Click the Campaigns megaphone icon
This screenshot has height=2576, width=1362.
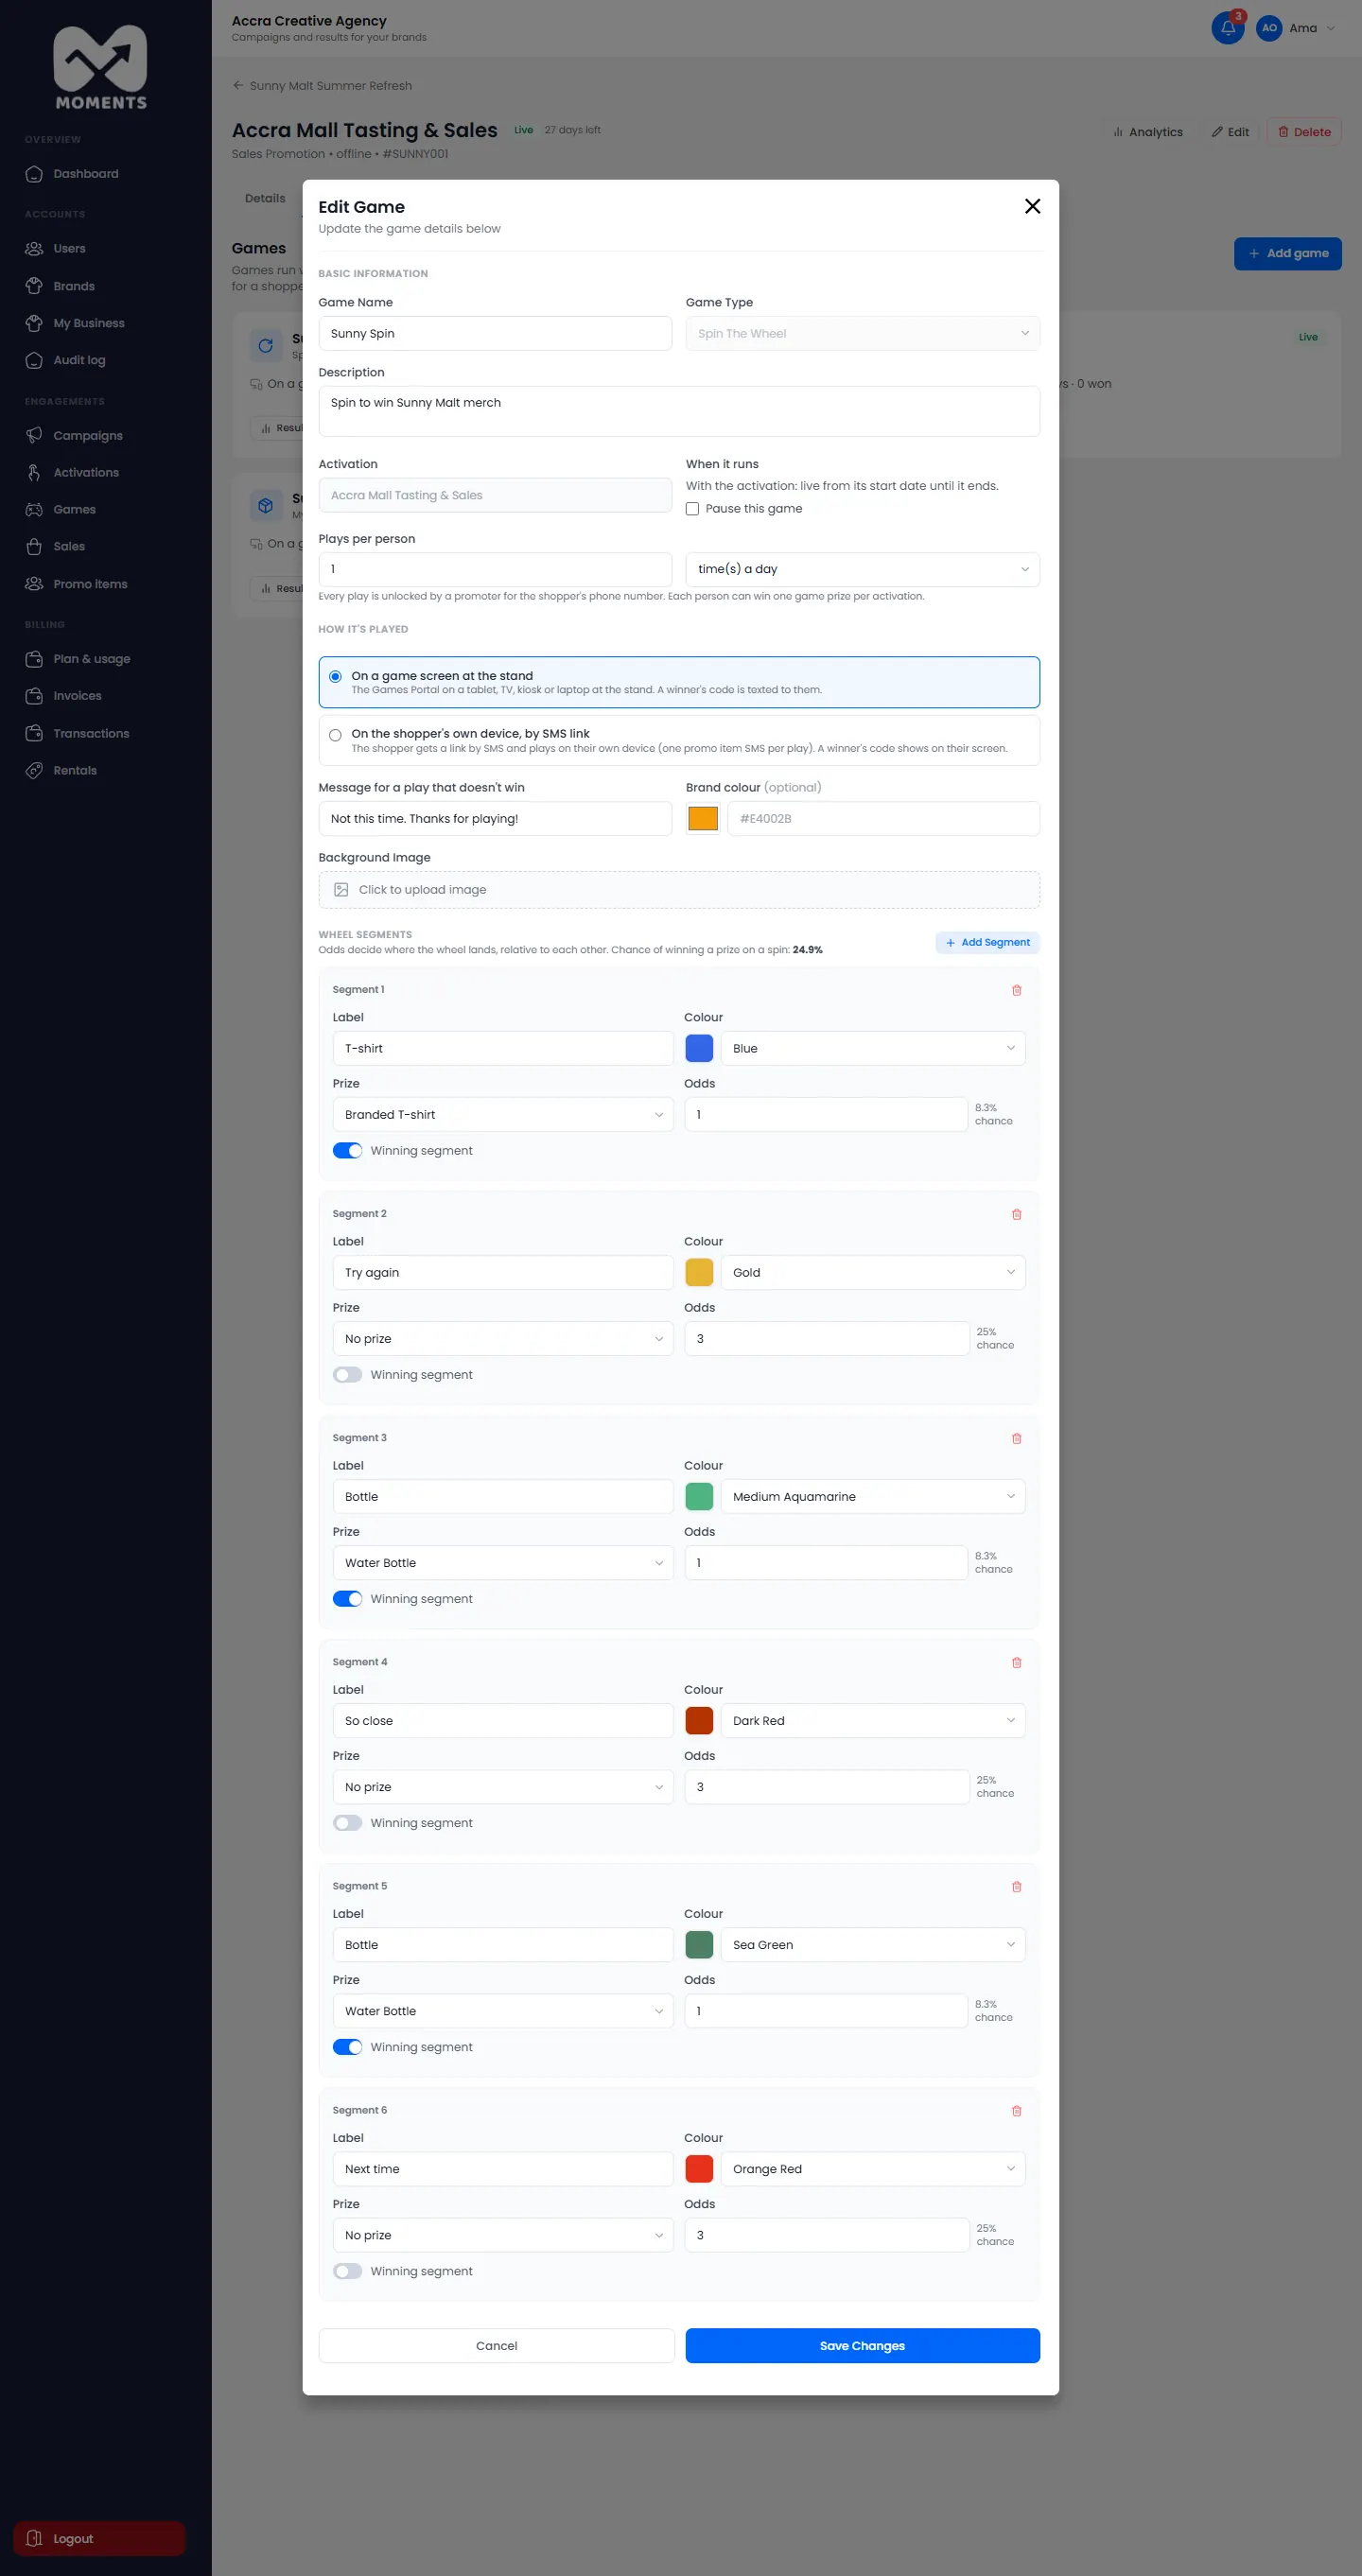34,435
